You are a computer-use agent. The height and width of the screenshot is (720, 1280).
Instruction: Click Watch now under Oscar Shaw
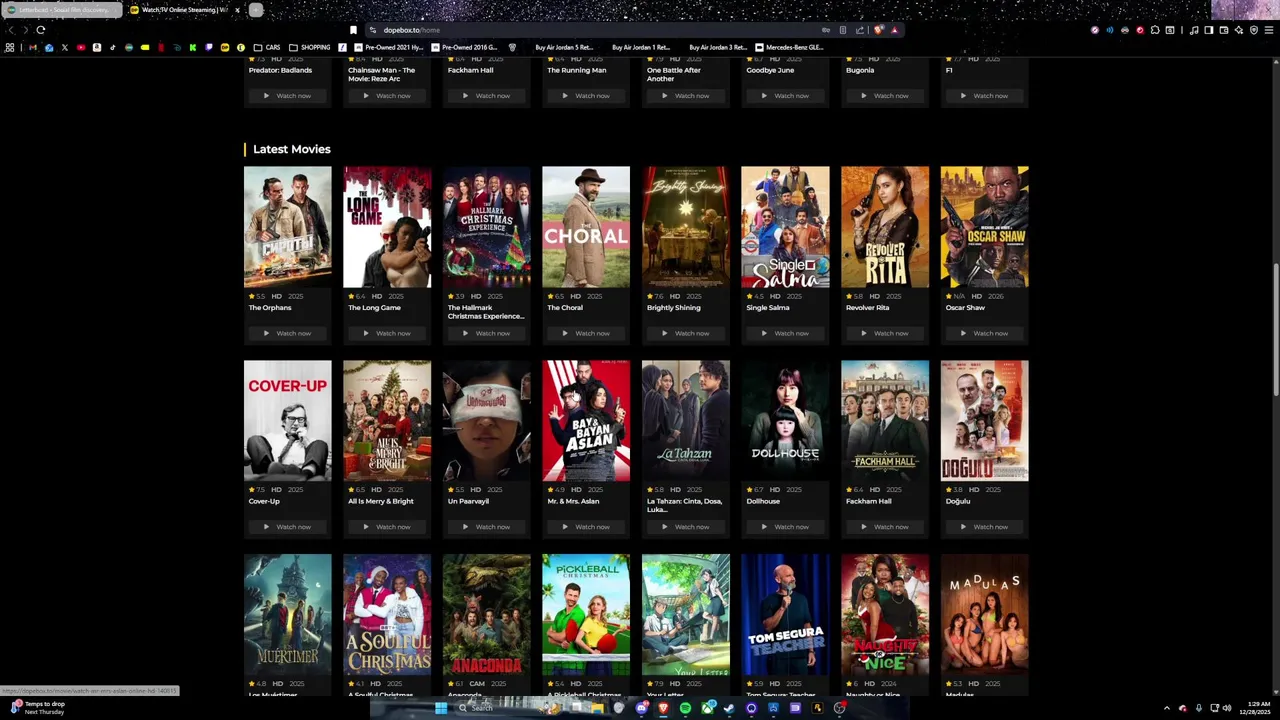pyautogui.click(x=984, y=333)
